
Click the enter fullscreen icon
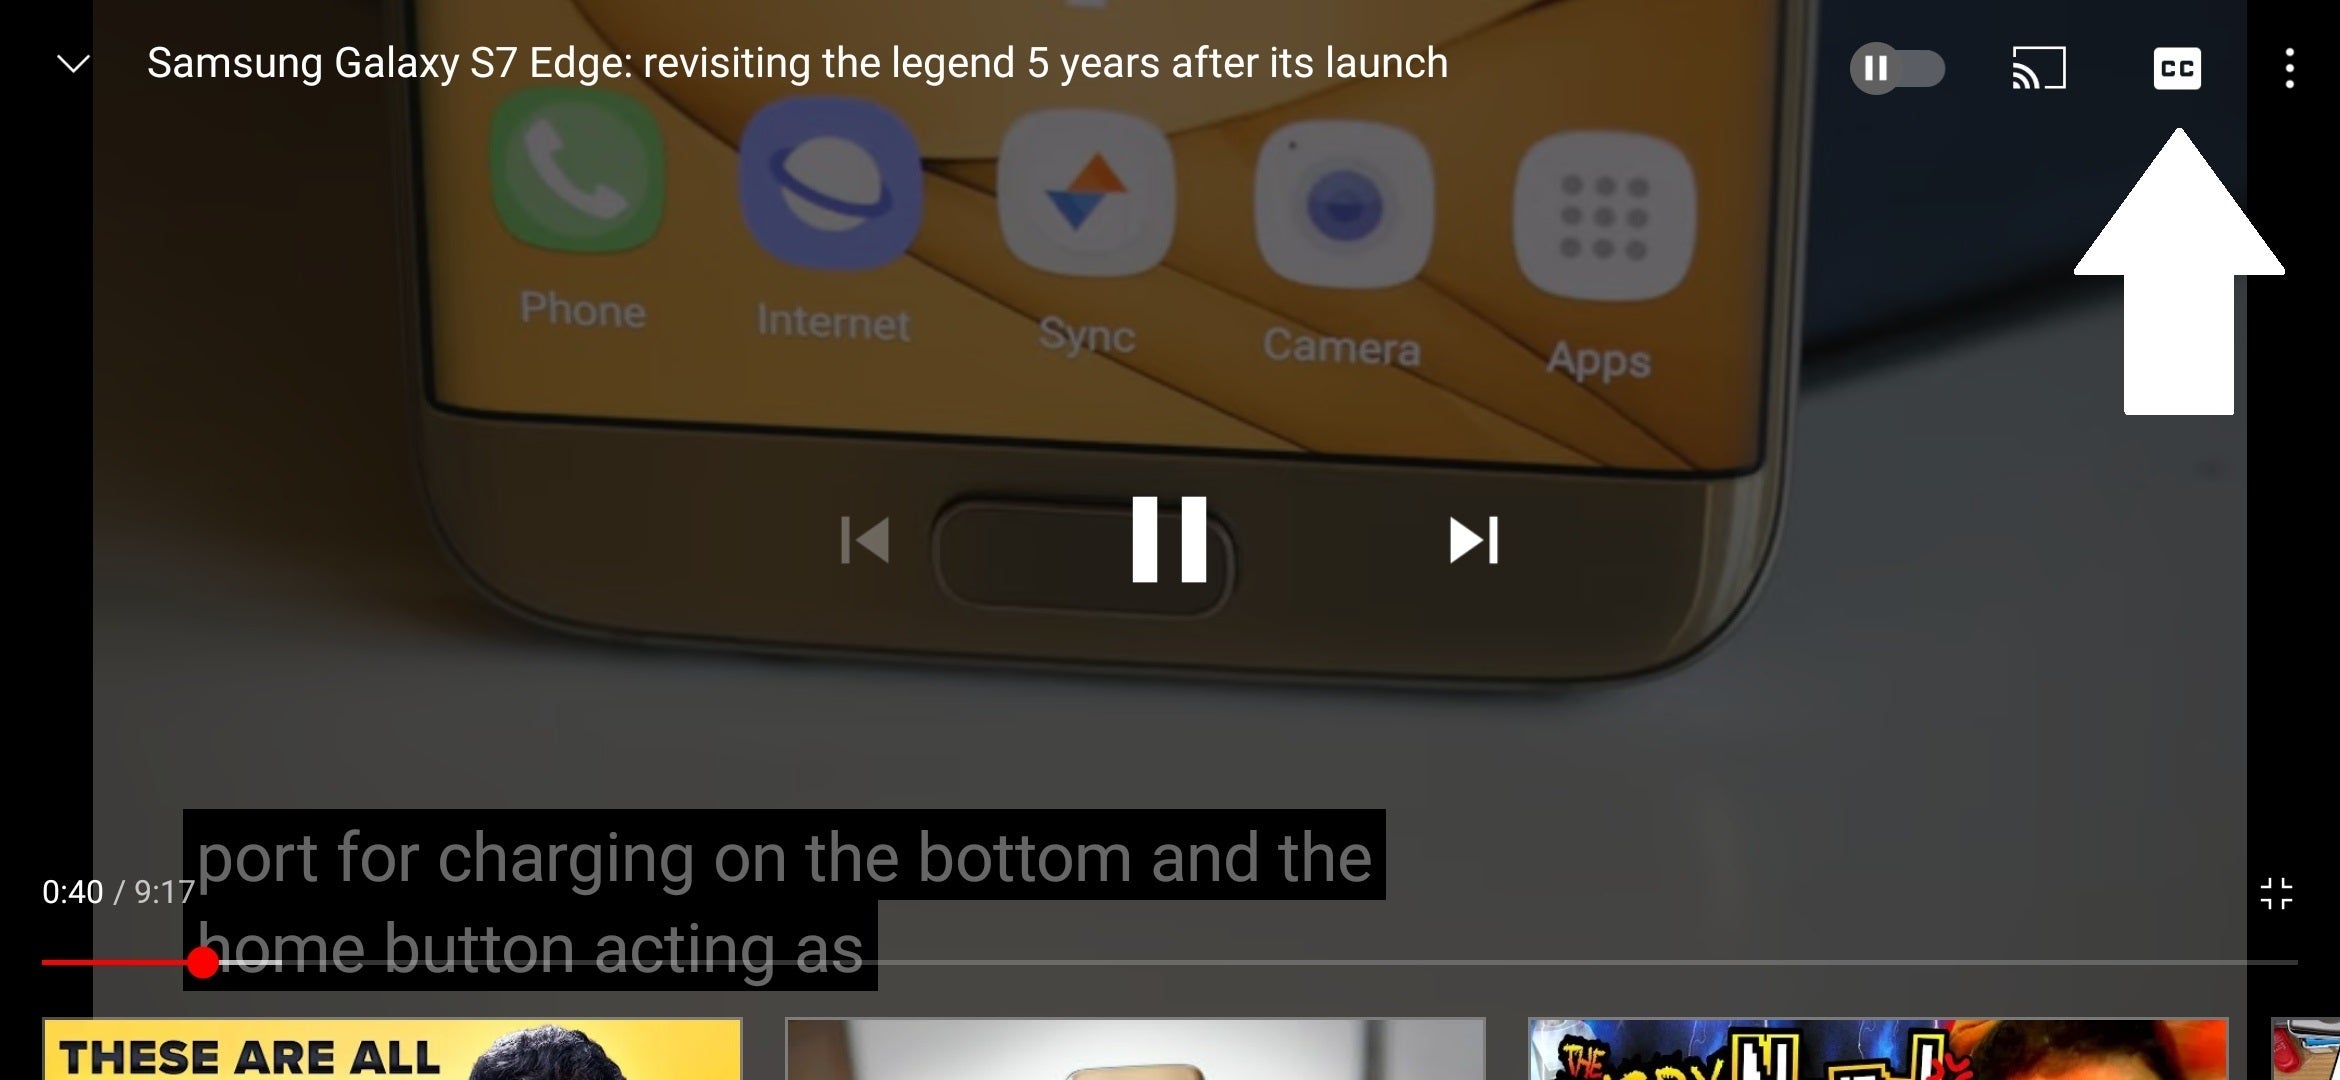click(2279, 889)
